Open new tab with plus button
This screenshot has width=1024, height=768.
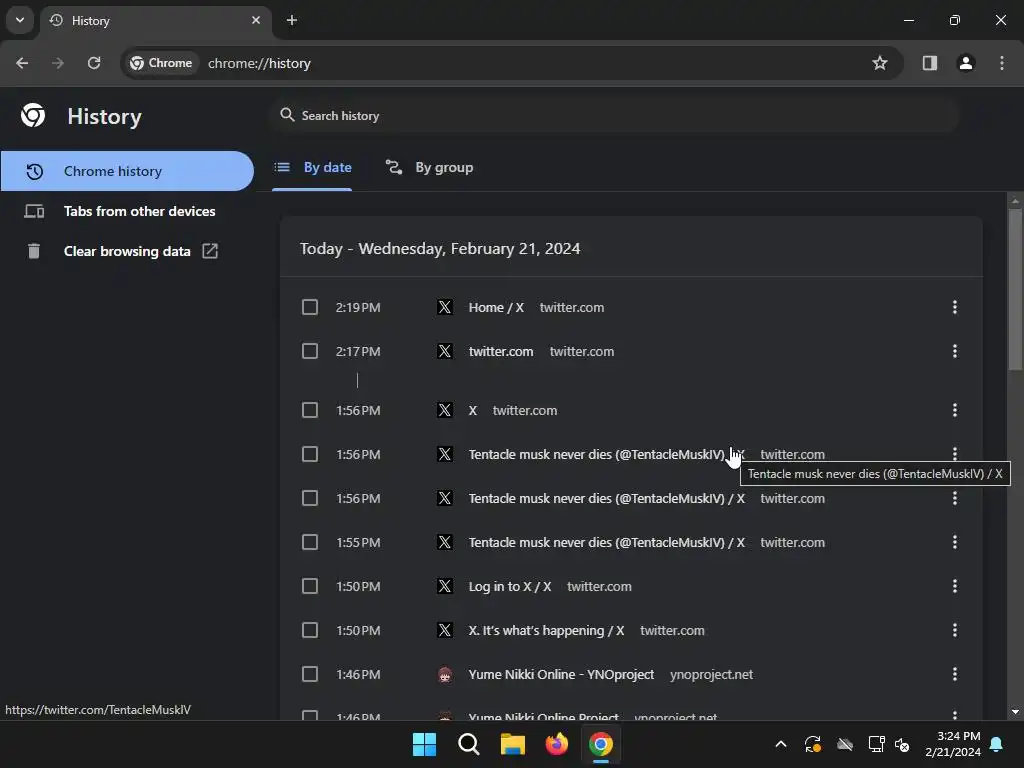click(292, 20)
